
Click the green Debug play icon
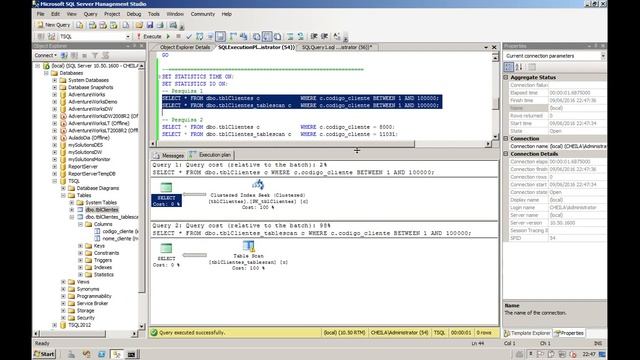tap(168, 37)
